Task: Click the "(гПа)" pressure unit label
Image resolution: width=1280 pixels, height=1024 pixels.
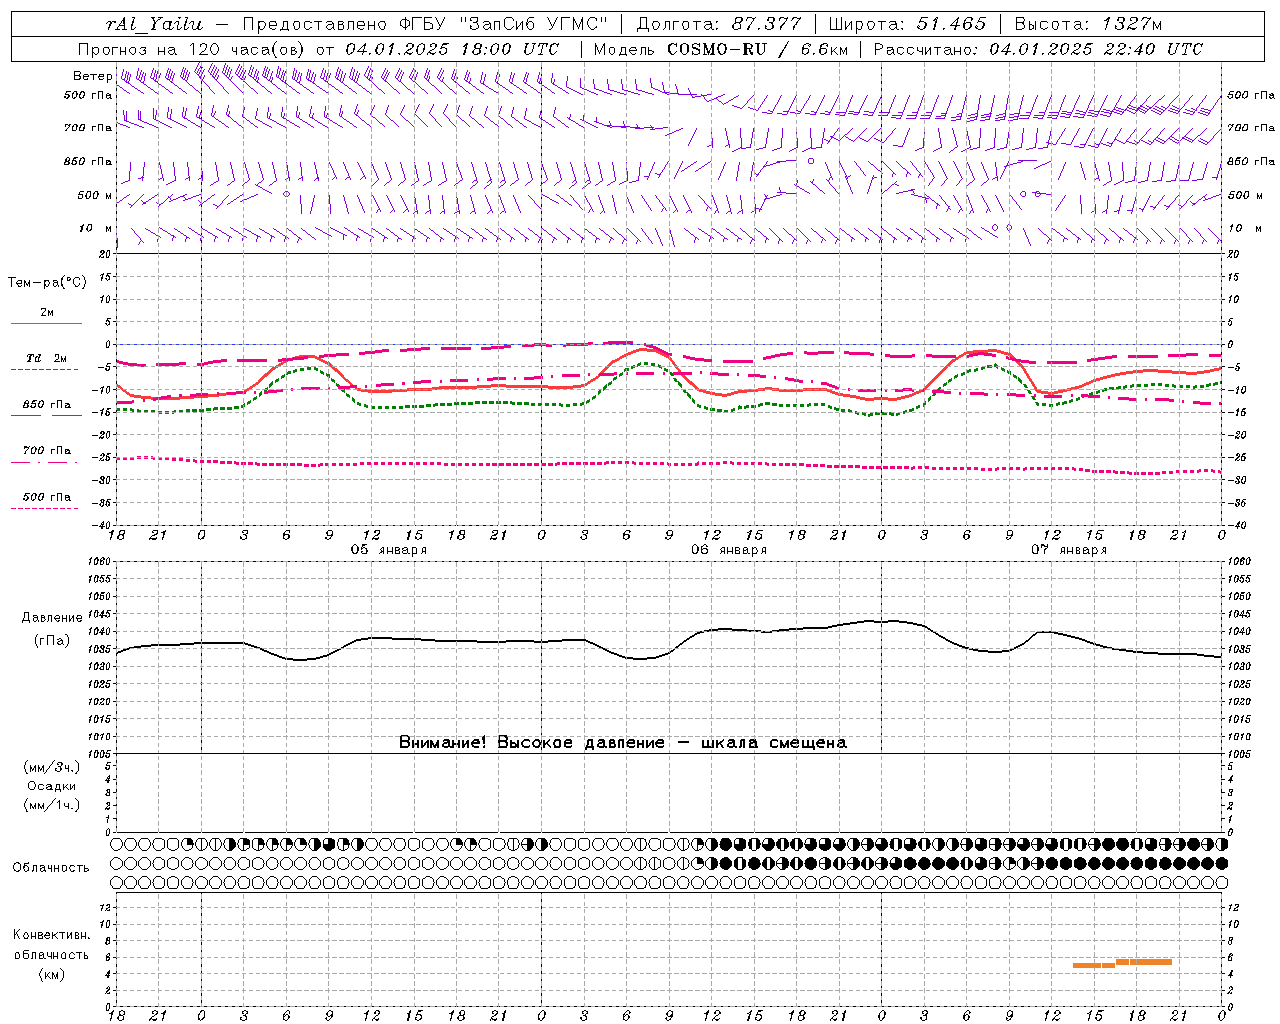Action: pyautogui.click(x=51, y=641)
